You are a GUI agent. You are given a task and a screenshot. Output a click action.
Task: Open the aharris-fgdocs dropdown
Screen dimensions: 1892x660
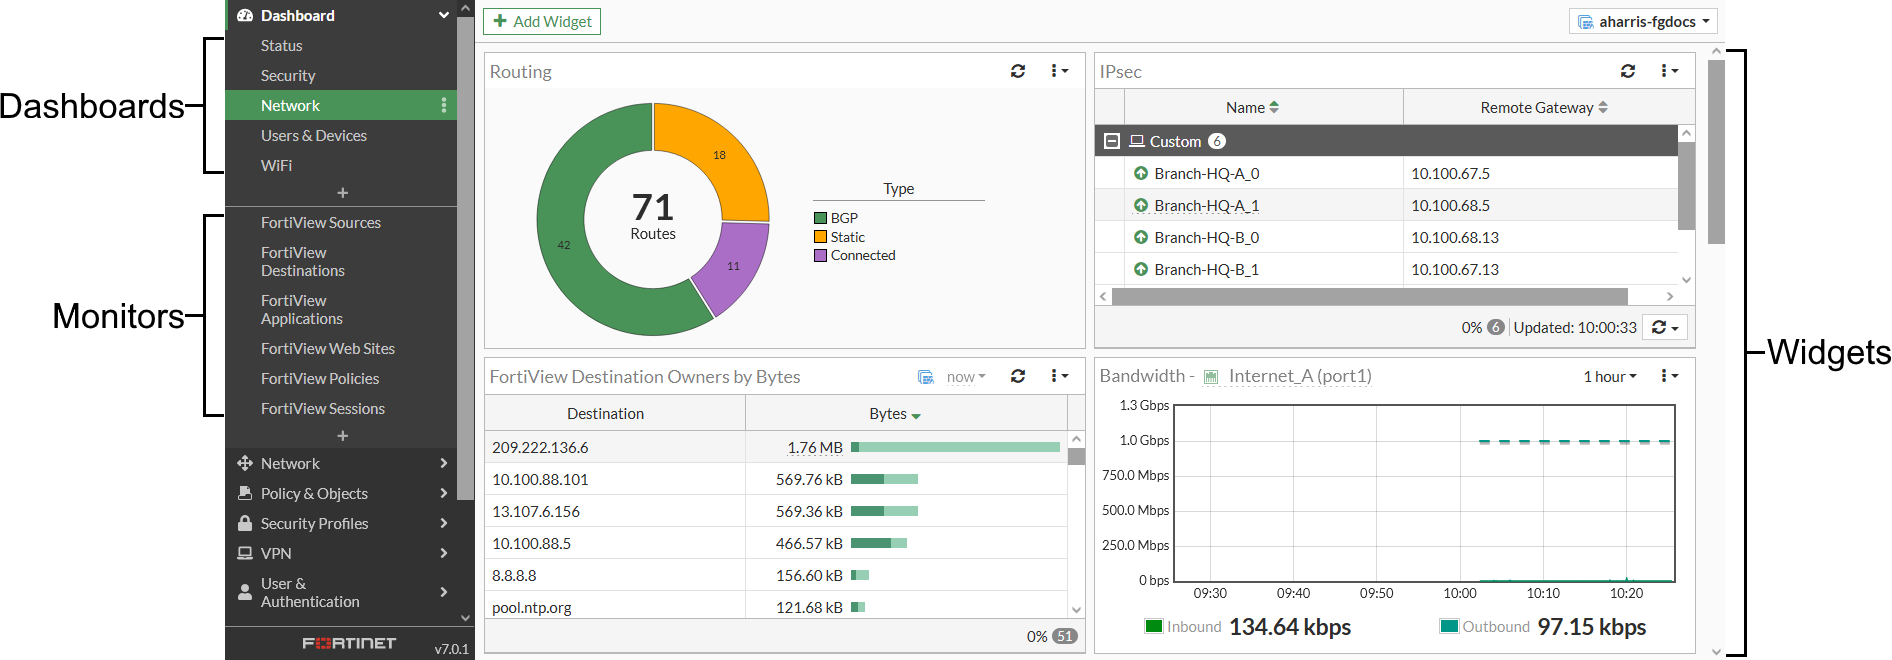tap(1643, 22)
